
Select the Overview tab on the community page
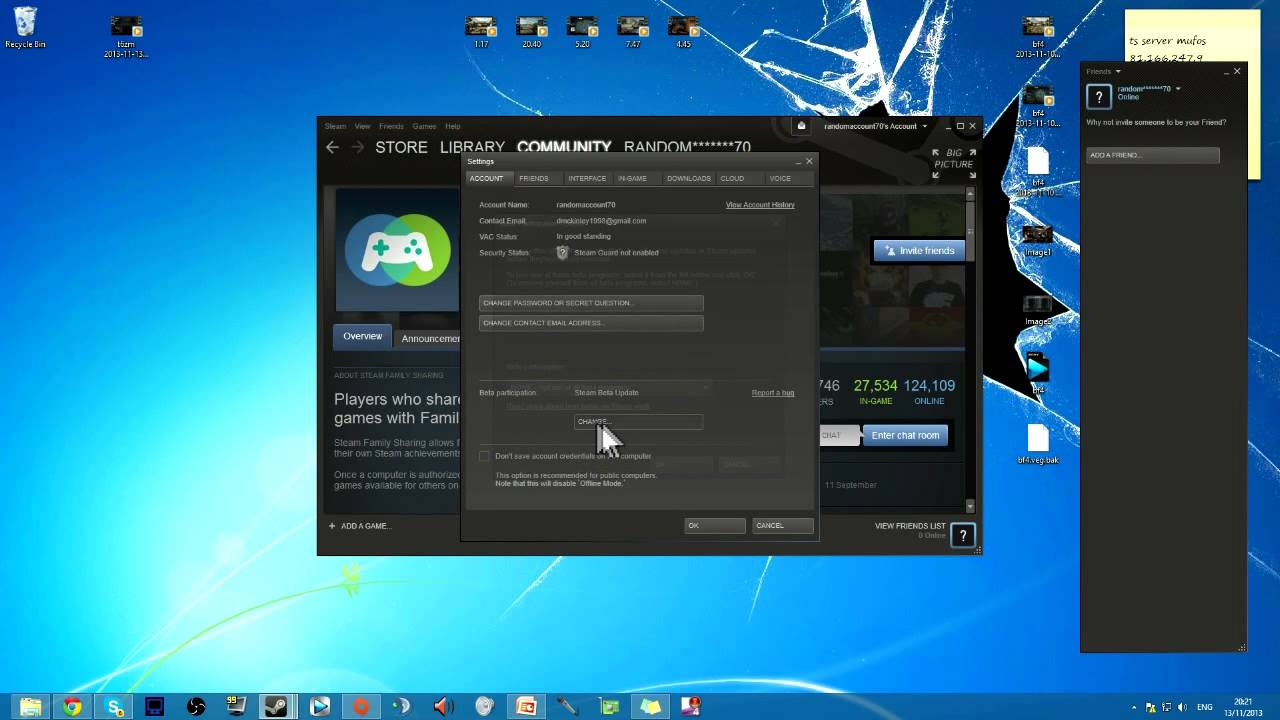click(x=362, y=337)
